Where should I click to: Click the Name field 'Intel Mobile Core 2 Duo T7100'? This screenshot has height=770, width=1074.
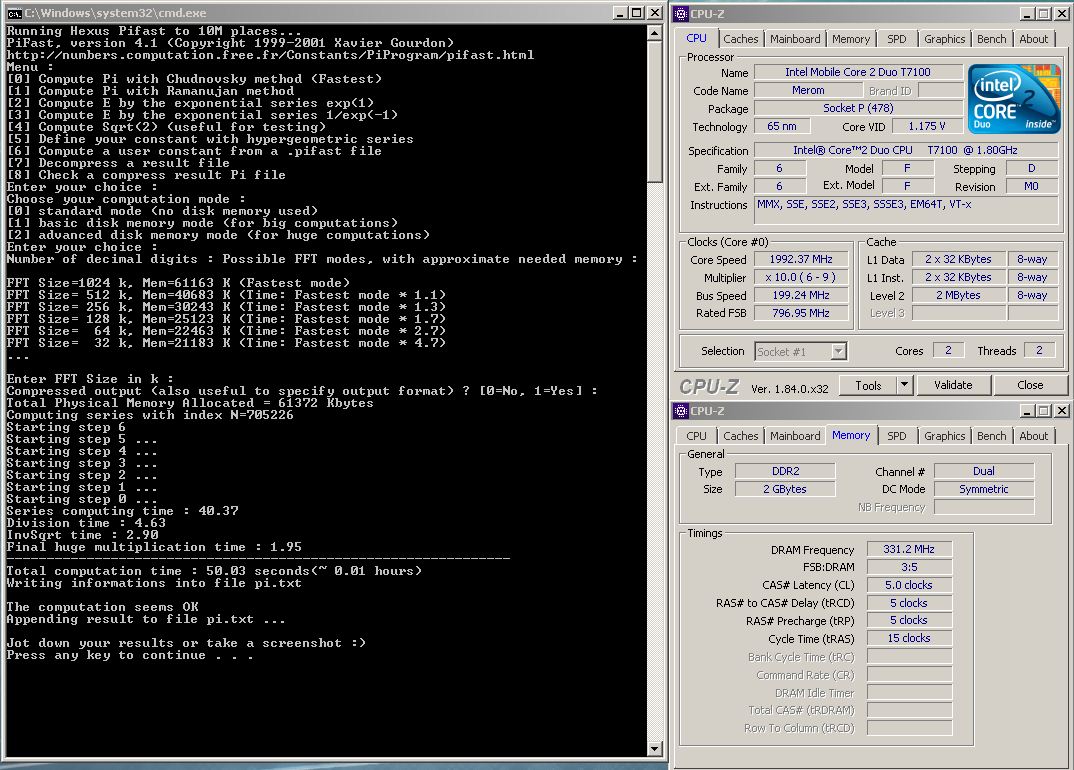[857, 72]
